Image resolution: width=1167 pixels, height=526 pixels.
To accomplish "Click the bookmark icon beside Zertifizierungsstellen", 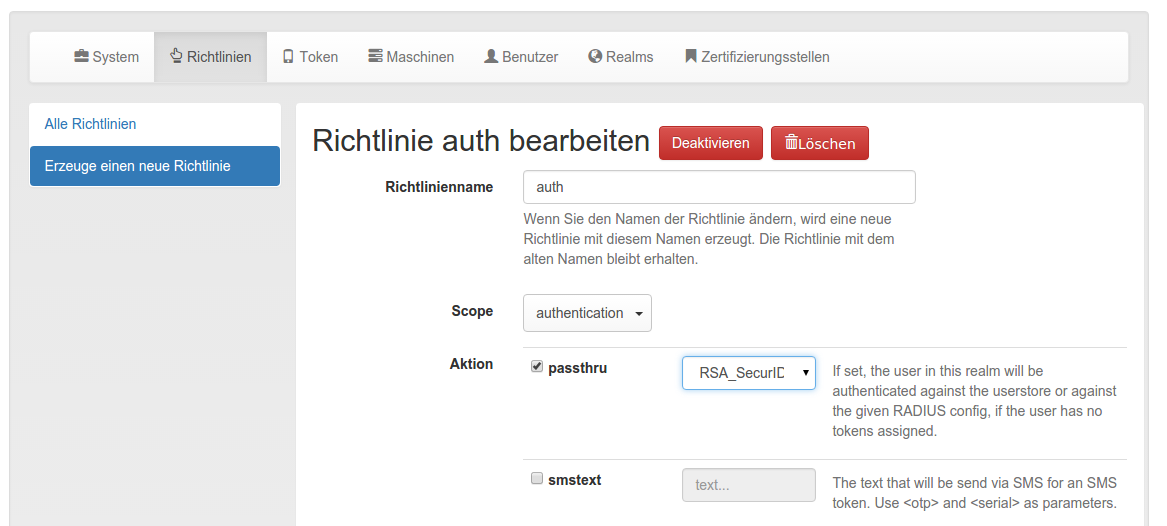I will point(691,57).
